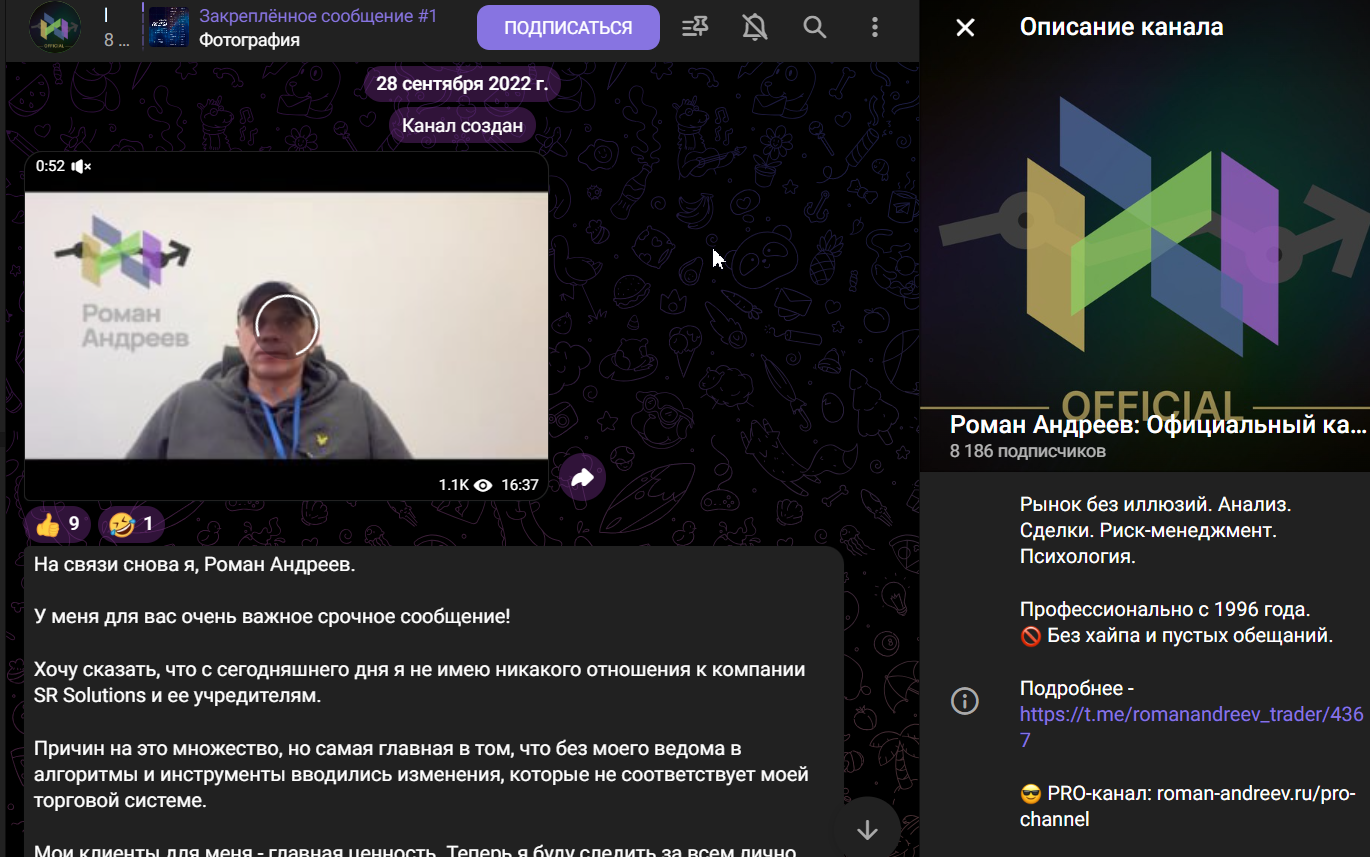The image size is (1370, 857).
Task: Open the t.me/romanandreev_trader/4367 link
Action: 1191,727
